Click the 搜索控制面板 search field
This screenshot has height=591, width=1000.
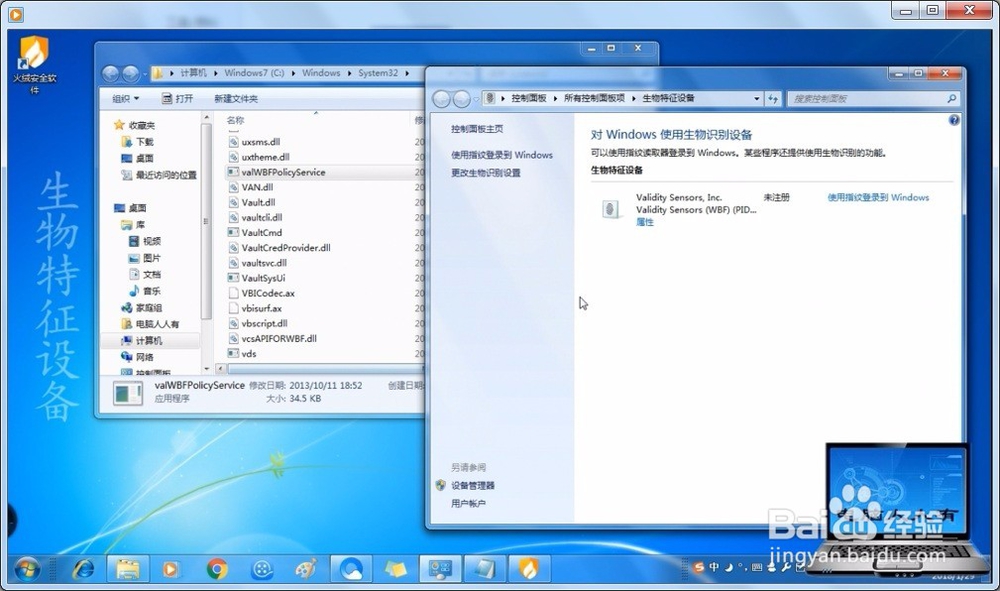click(x=866, y=99)
